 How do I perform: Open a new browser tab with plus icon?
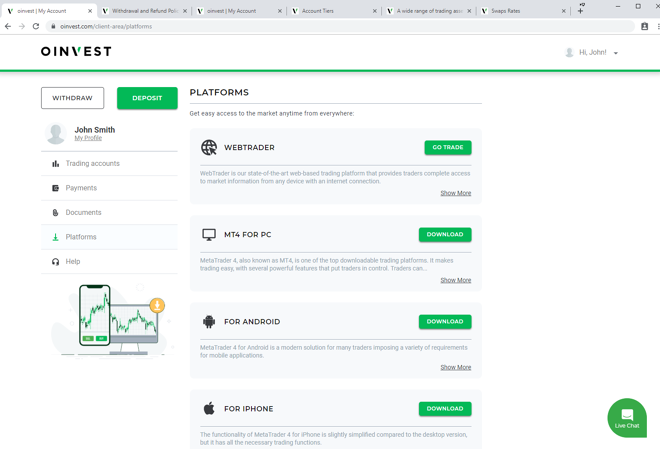tap(580, 11)
